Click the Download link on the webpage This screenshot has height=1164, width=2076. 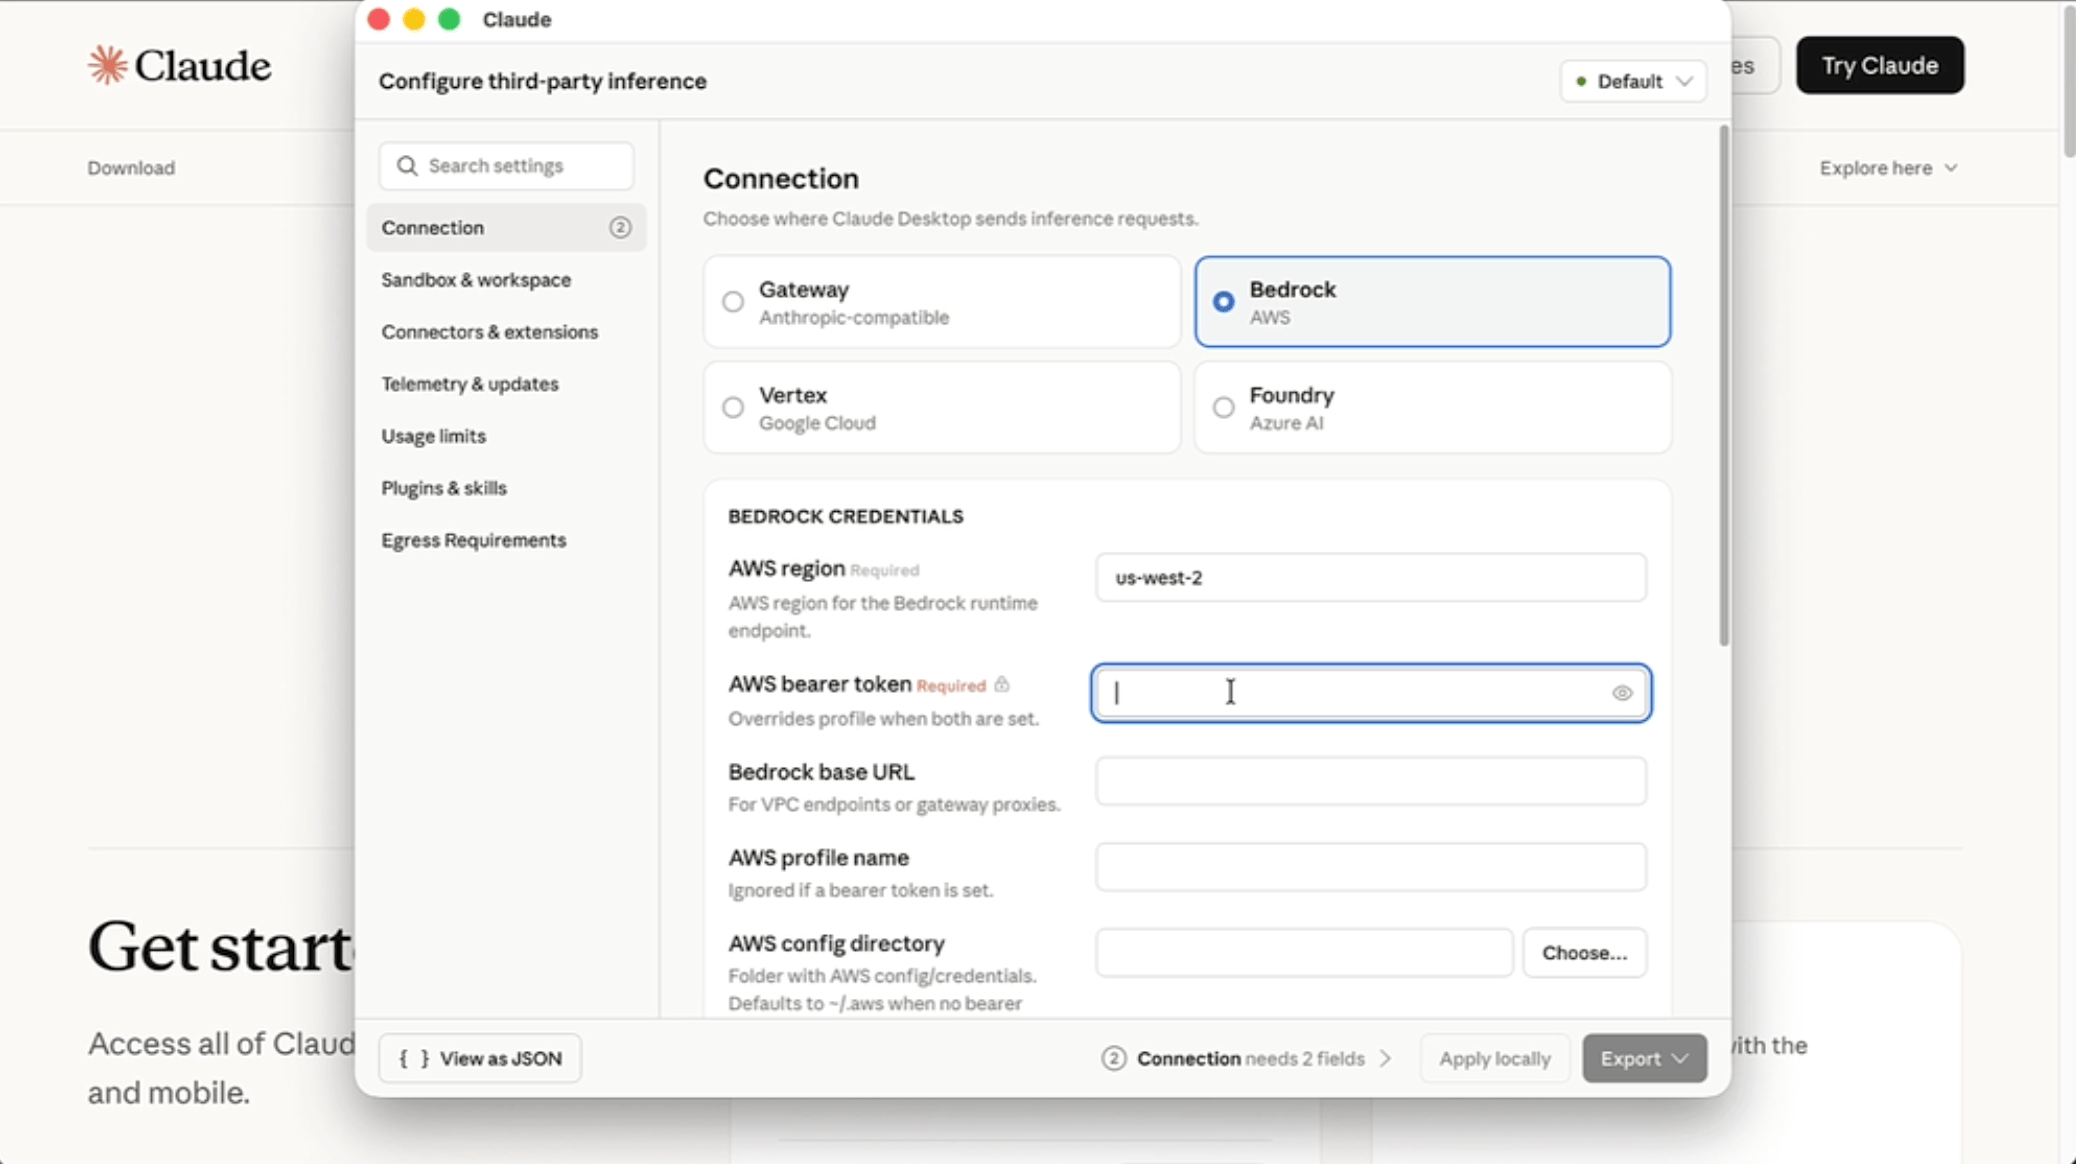[x=131, y=168]
